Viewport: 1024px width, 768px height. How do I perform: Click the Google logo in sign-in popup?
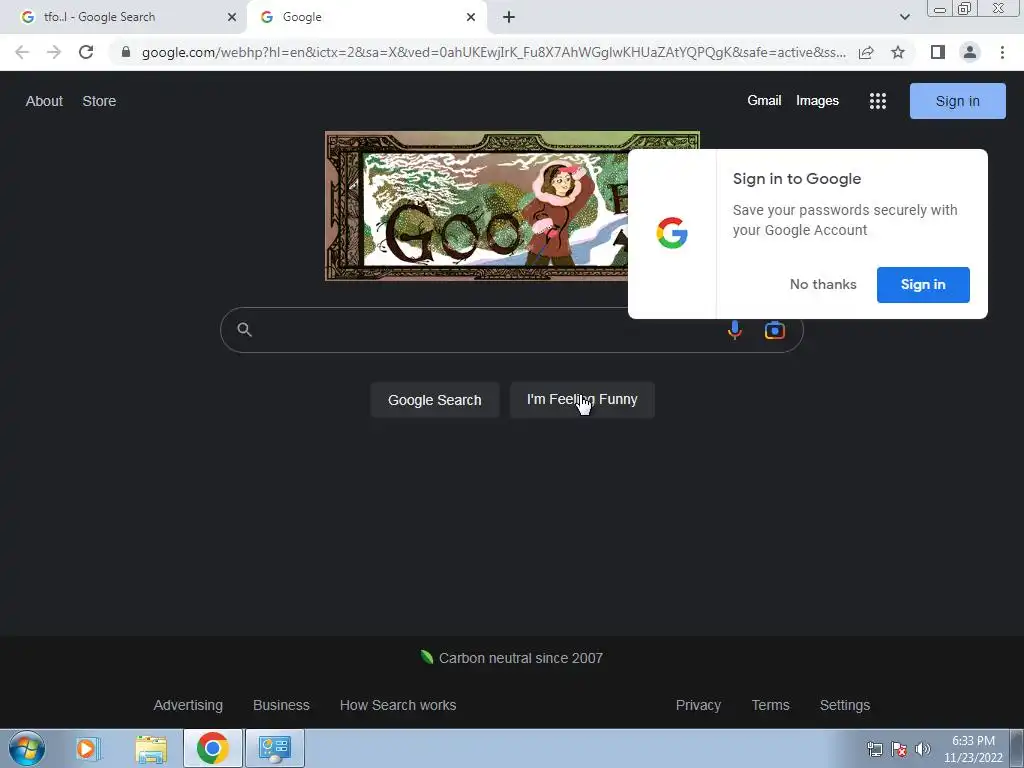(x=671, y=233)
